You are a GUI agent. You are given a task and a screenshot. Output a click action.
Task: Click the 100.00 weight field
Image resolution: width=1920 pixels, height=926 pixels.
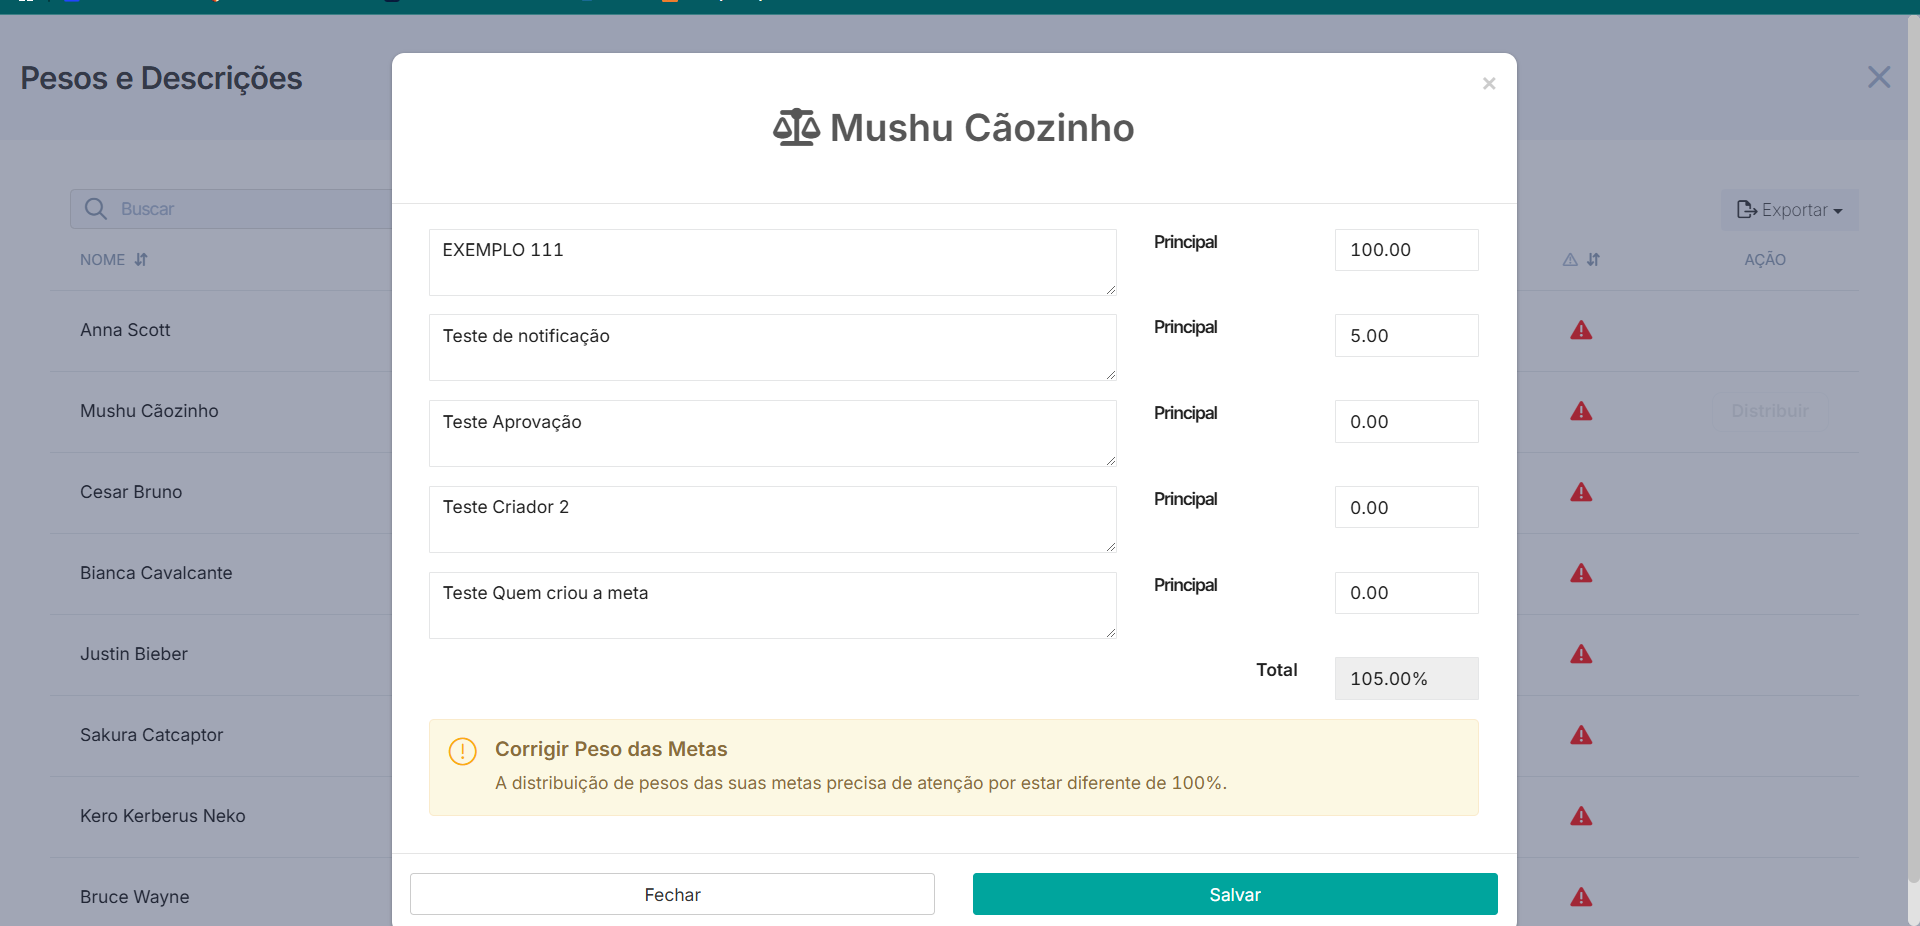click(1406, 250)
